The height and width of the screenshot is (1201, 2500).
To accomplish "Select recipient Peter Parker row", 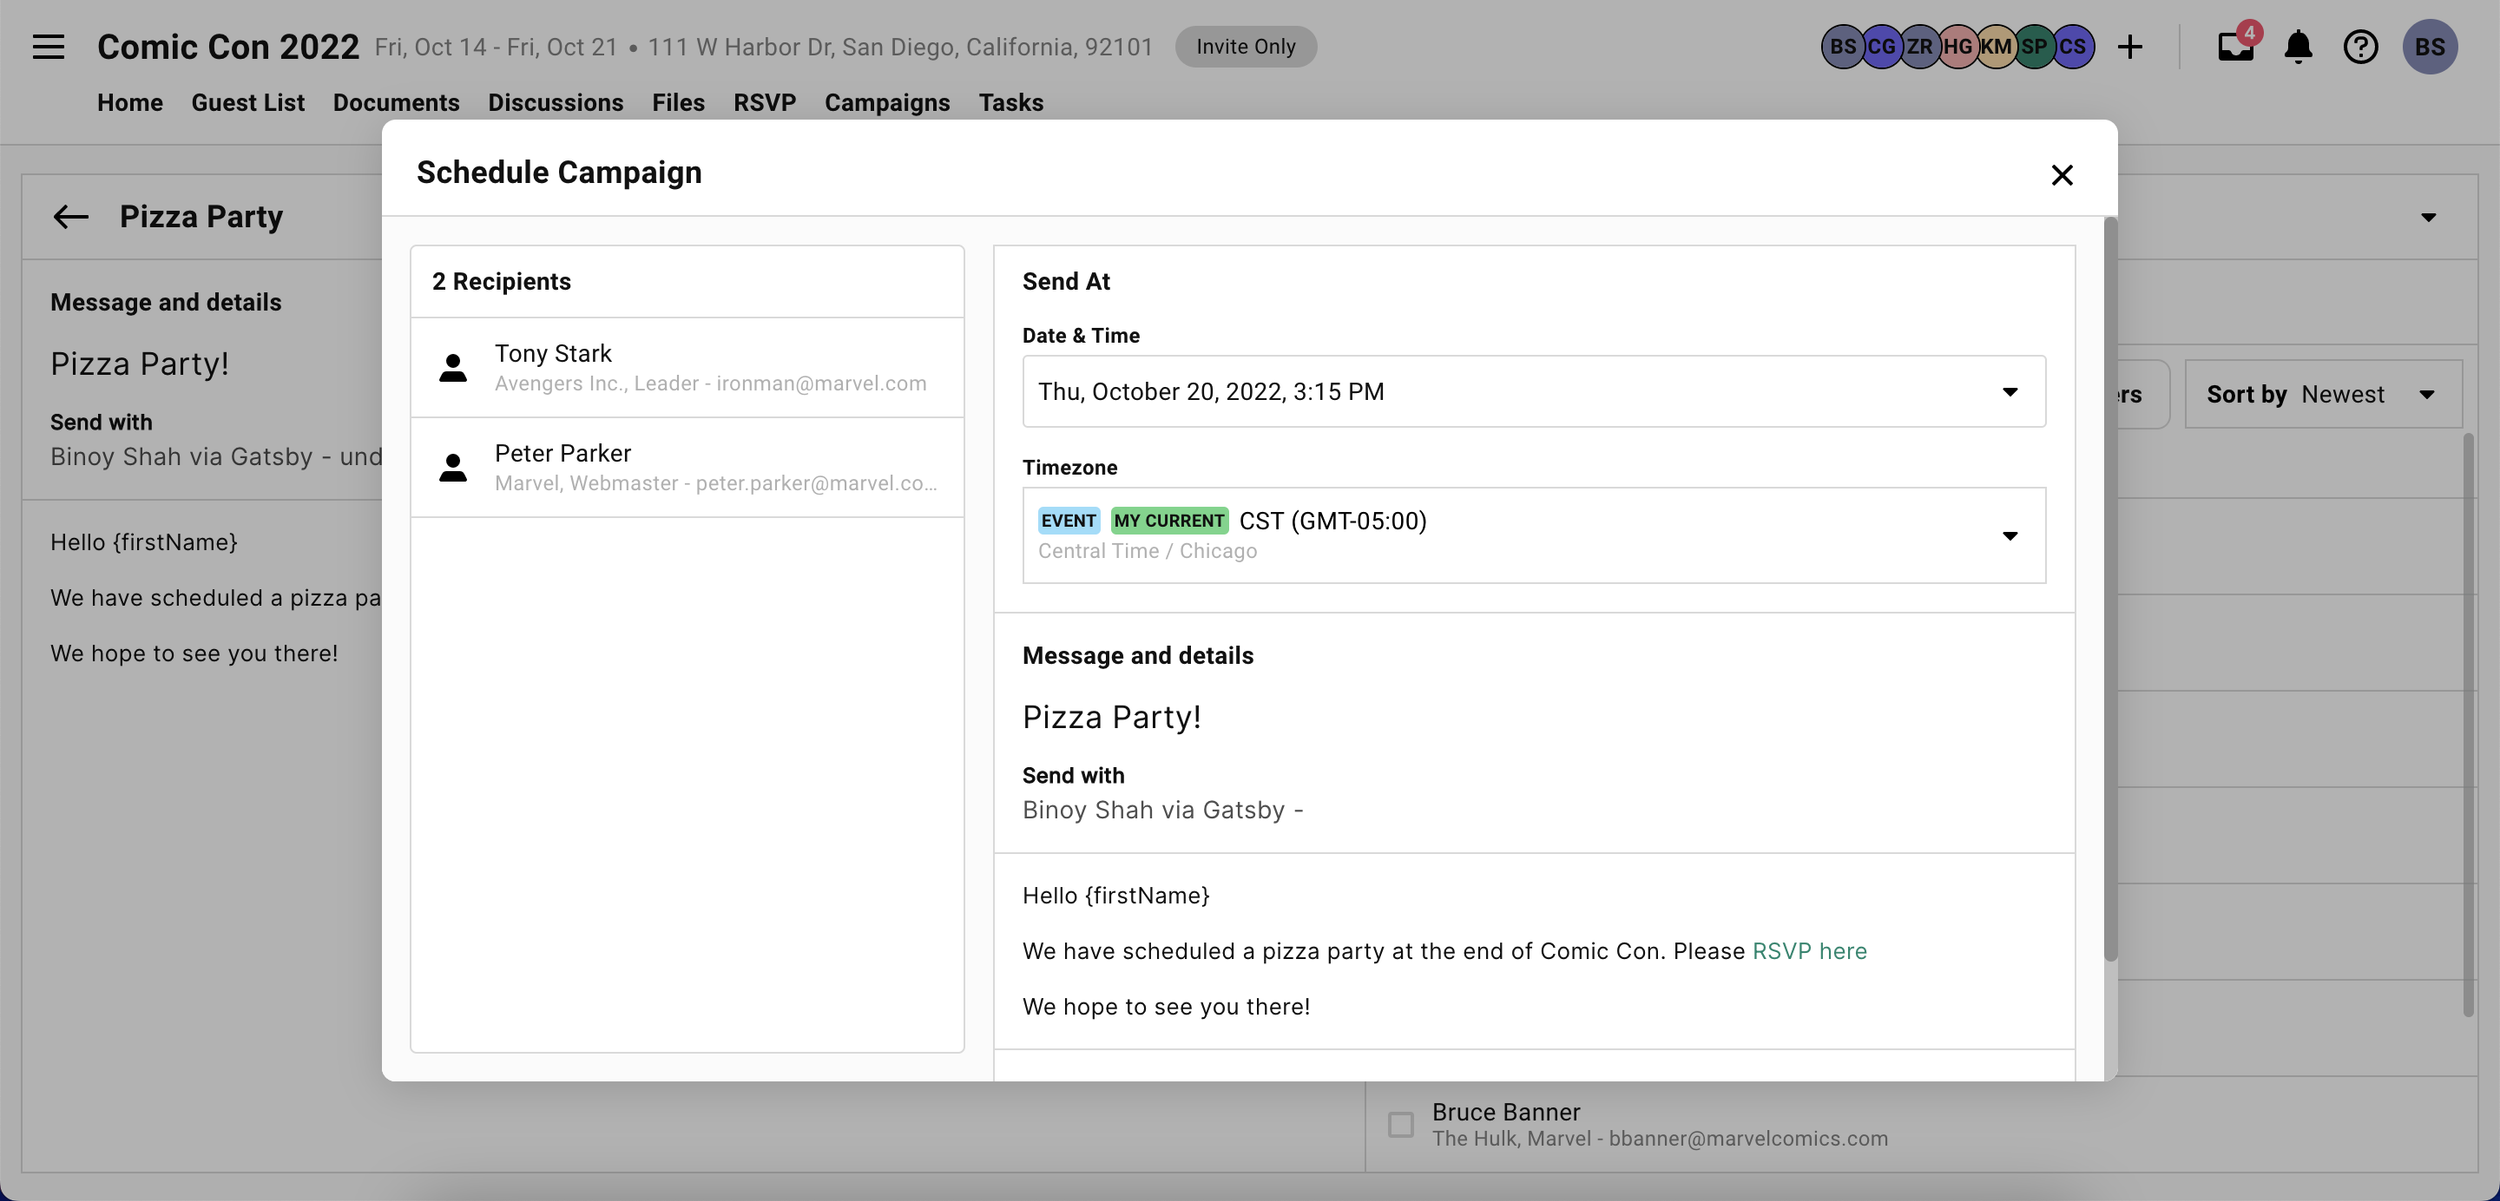I will pos(687,468).
